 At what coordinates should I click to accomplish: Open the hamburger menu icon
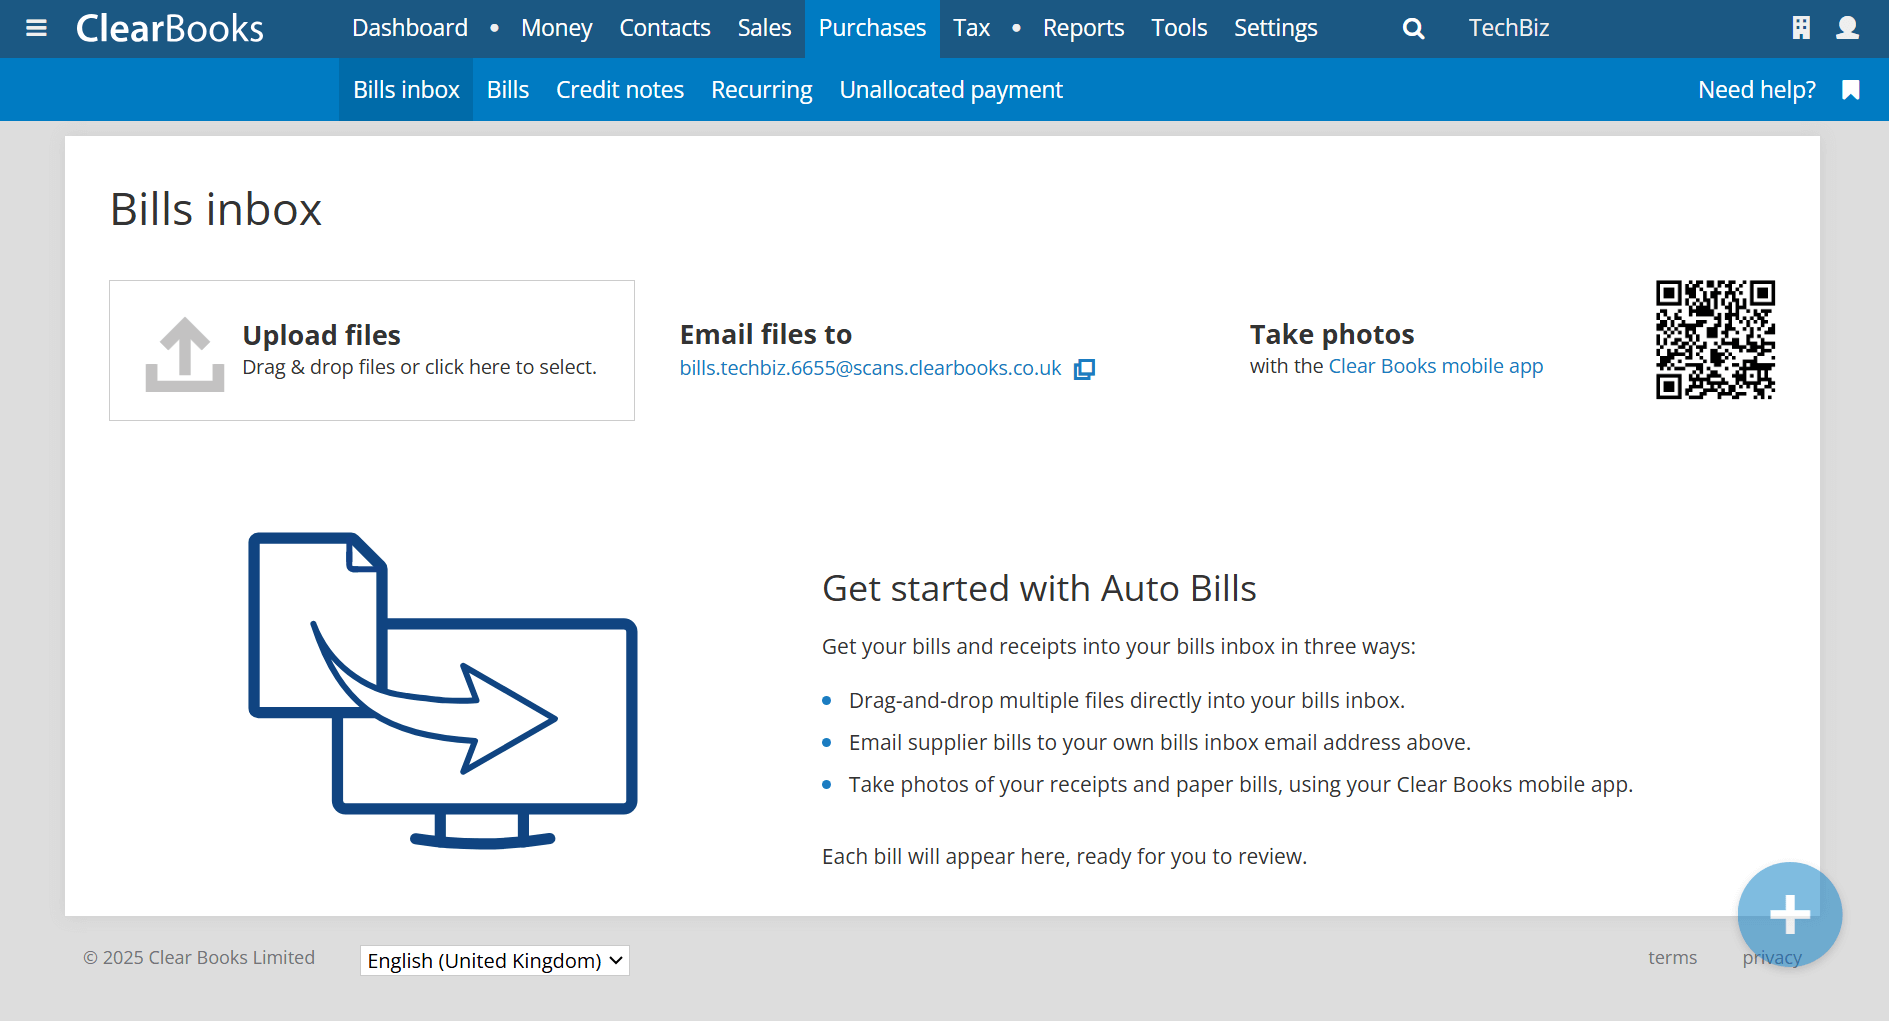tap(36, 28)
